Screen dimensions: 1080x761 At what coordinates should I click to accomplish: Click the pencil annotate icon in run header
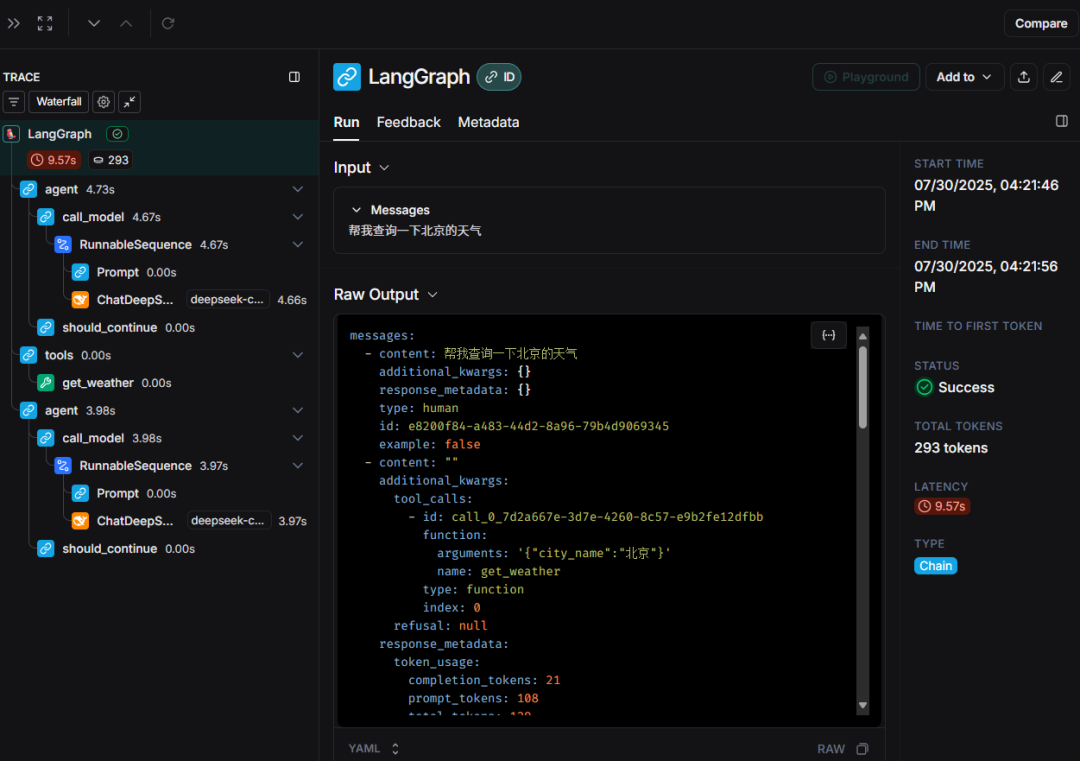pyautogui.click(x=1056, y=77)
